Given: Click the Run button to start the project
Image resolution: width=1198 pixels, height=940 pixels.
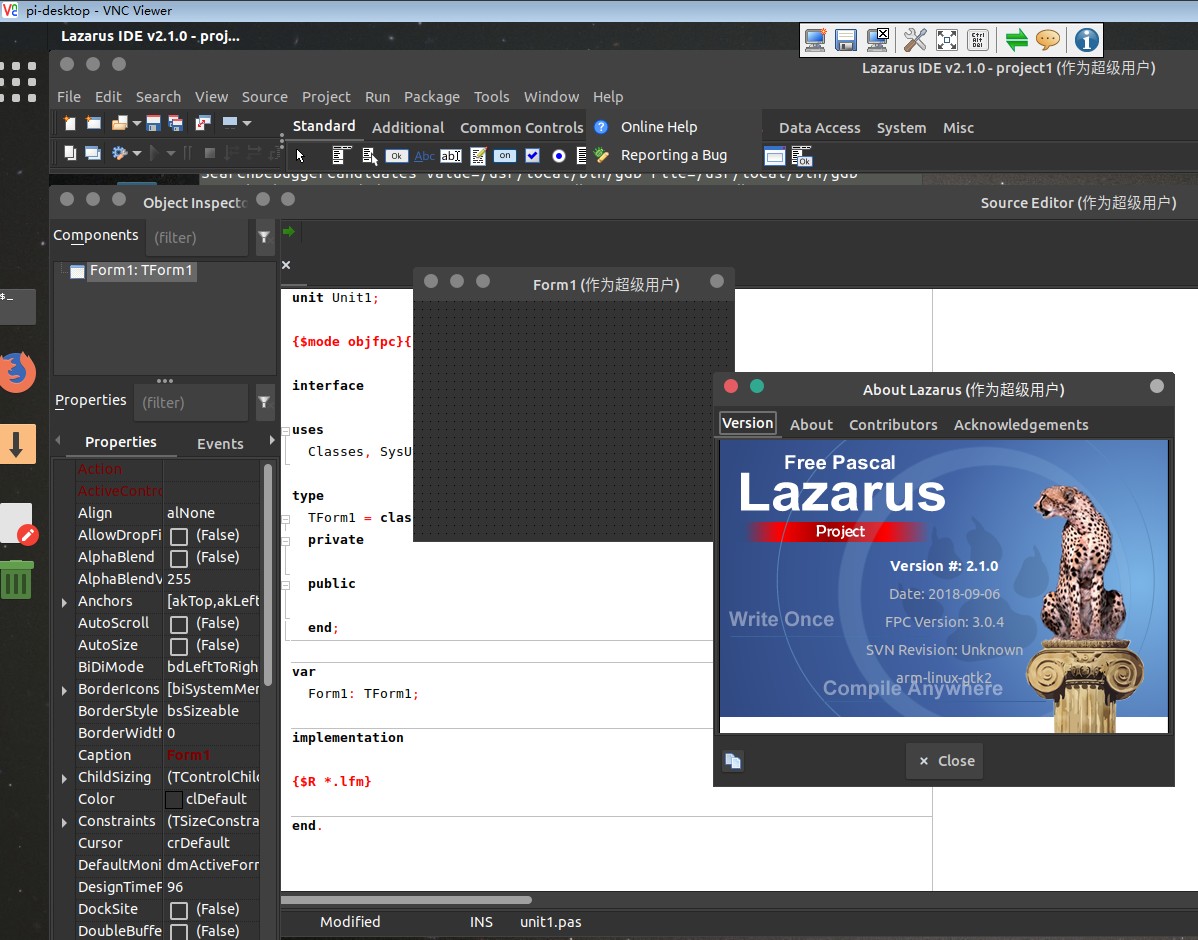Looking at the screenshot, I should 154,154.
